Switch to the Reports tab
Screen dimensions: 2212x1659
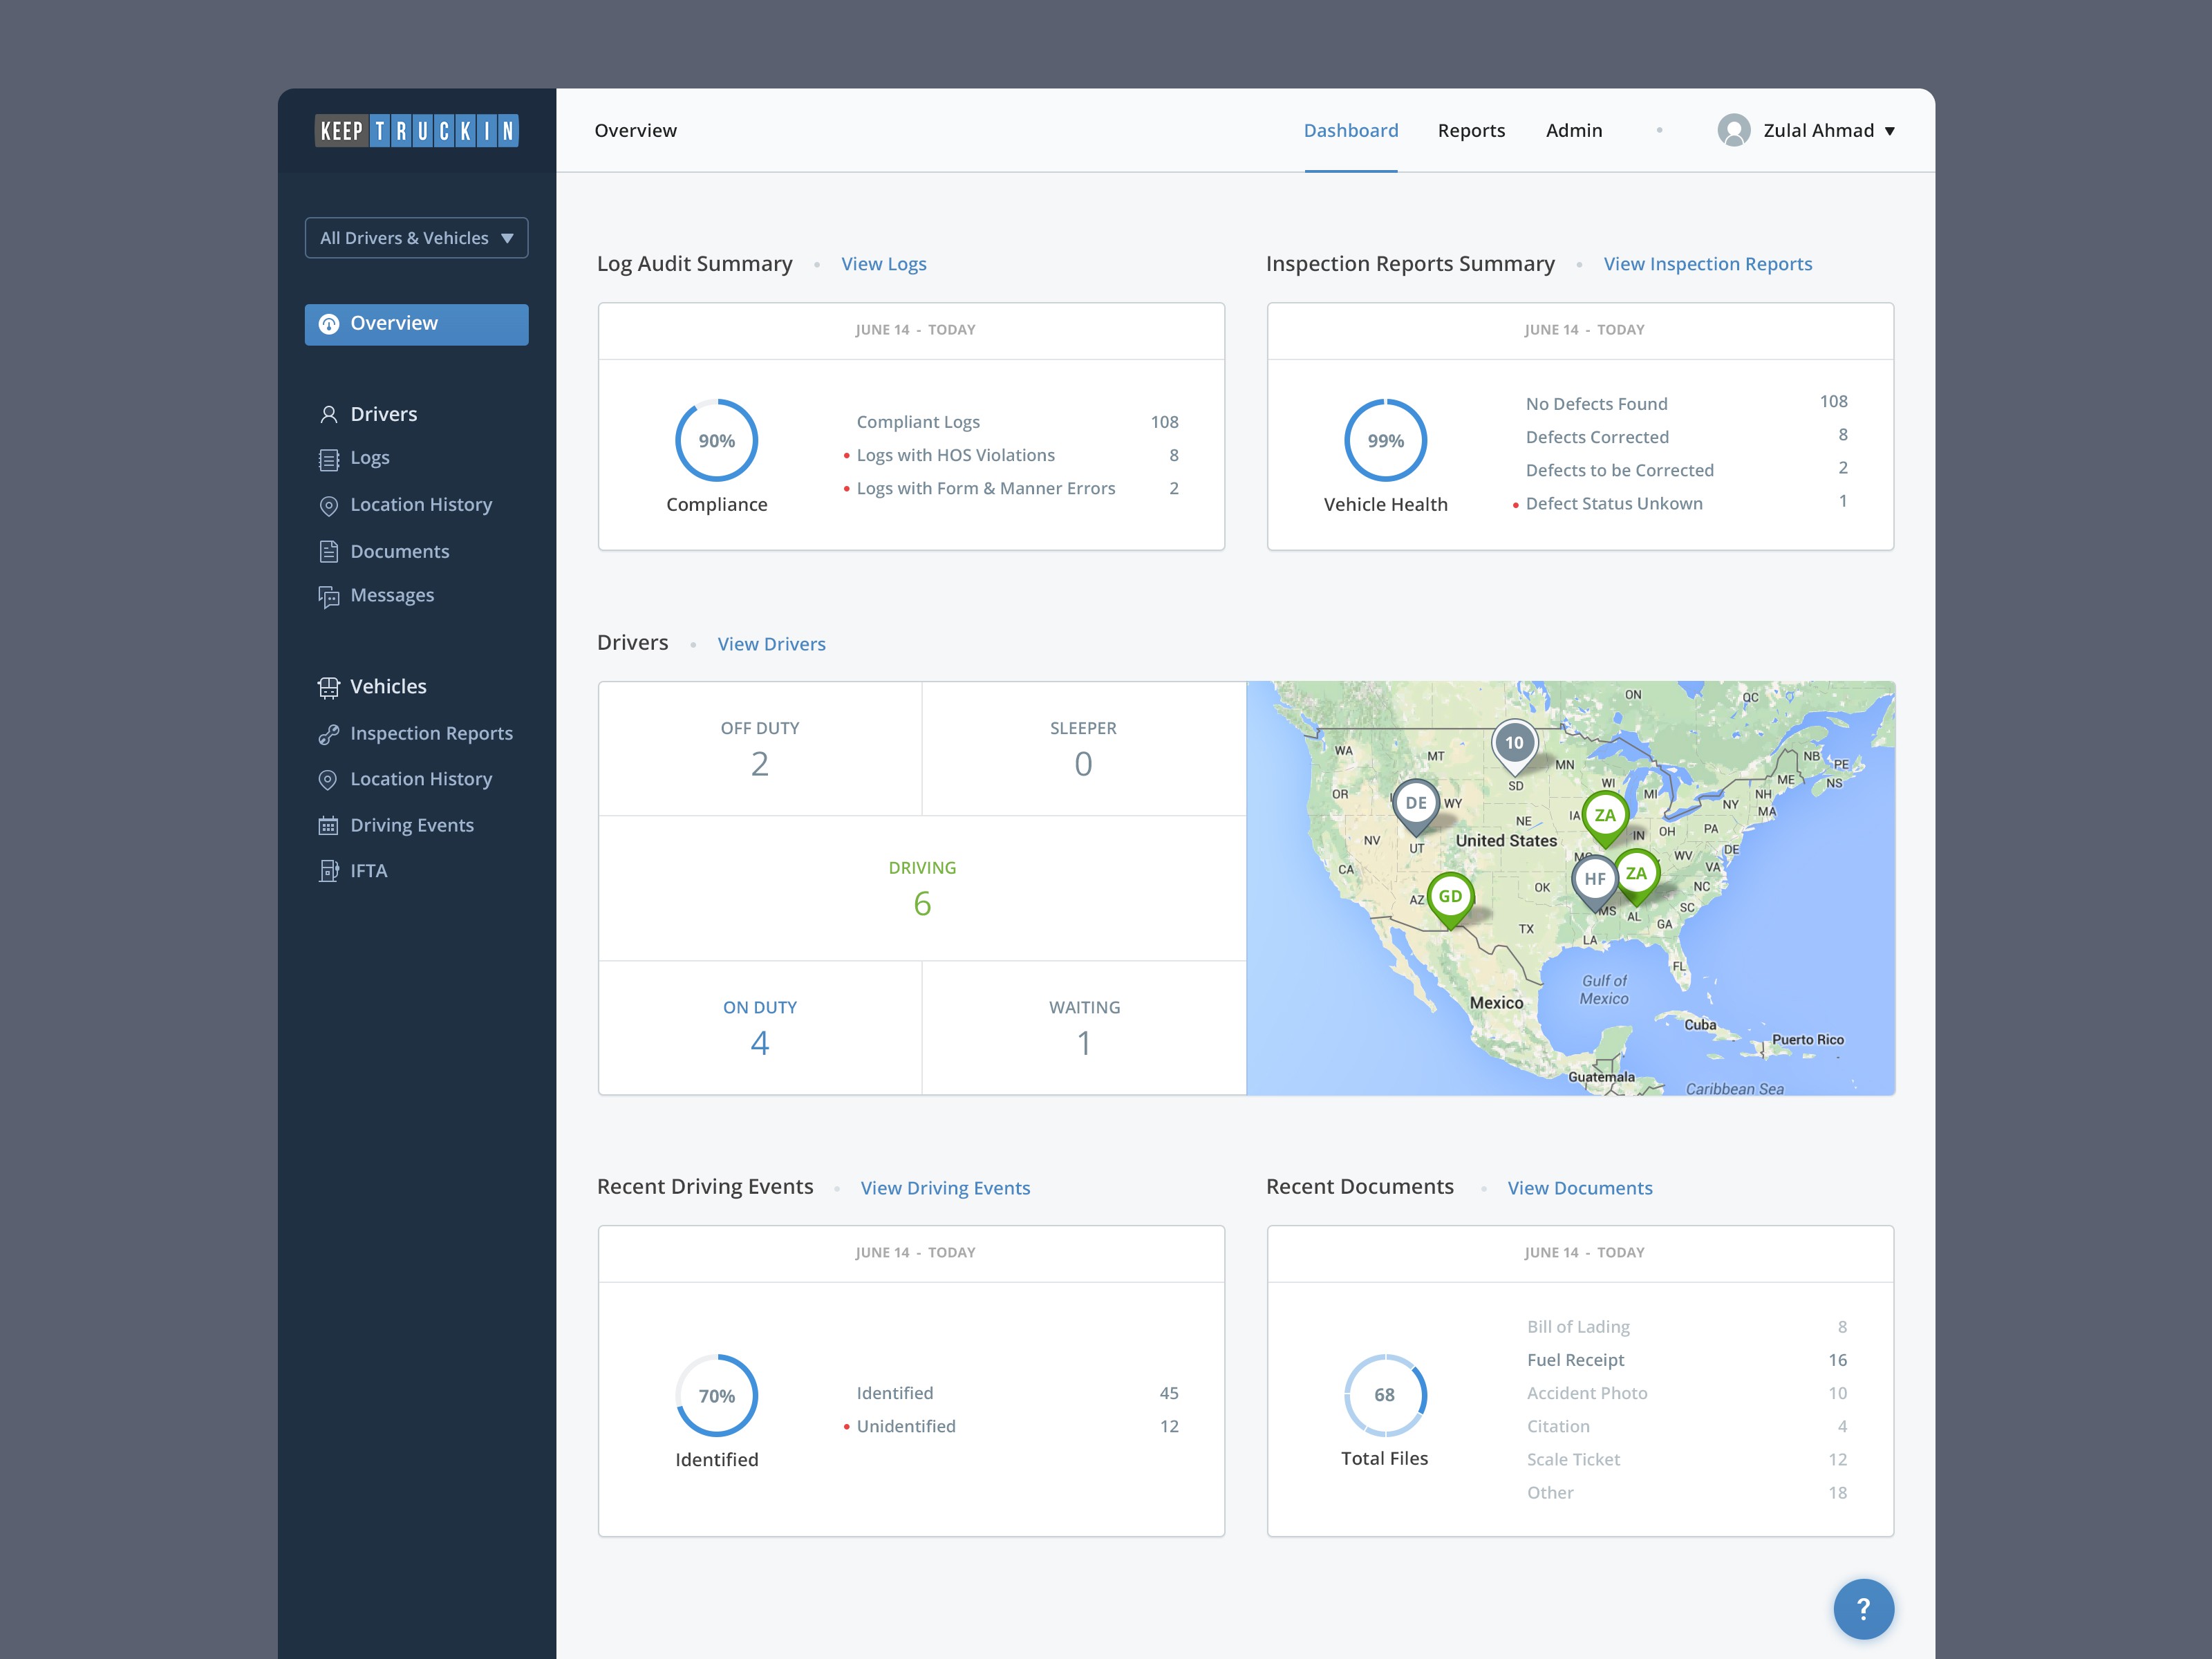click(x=1471, y=130)
